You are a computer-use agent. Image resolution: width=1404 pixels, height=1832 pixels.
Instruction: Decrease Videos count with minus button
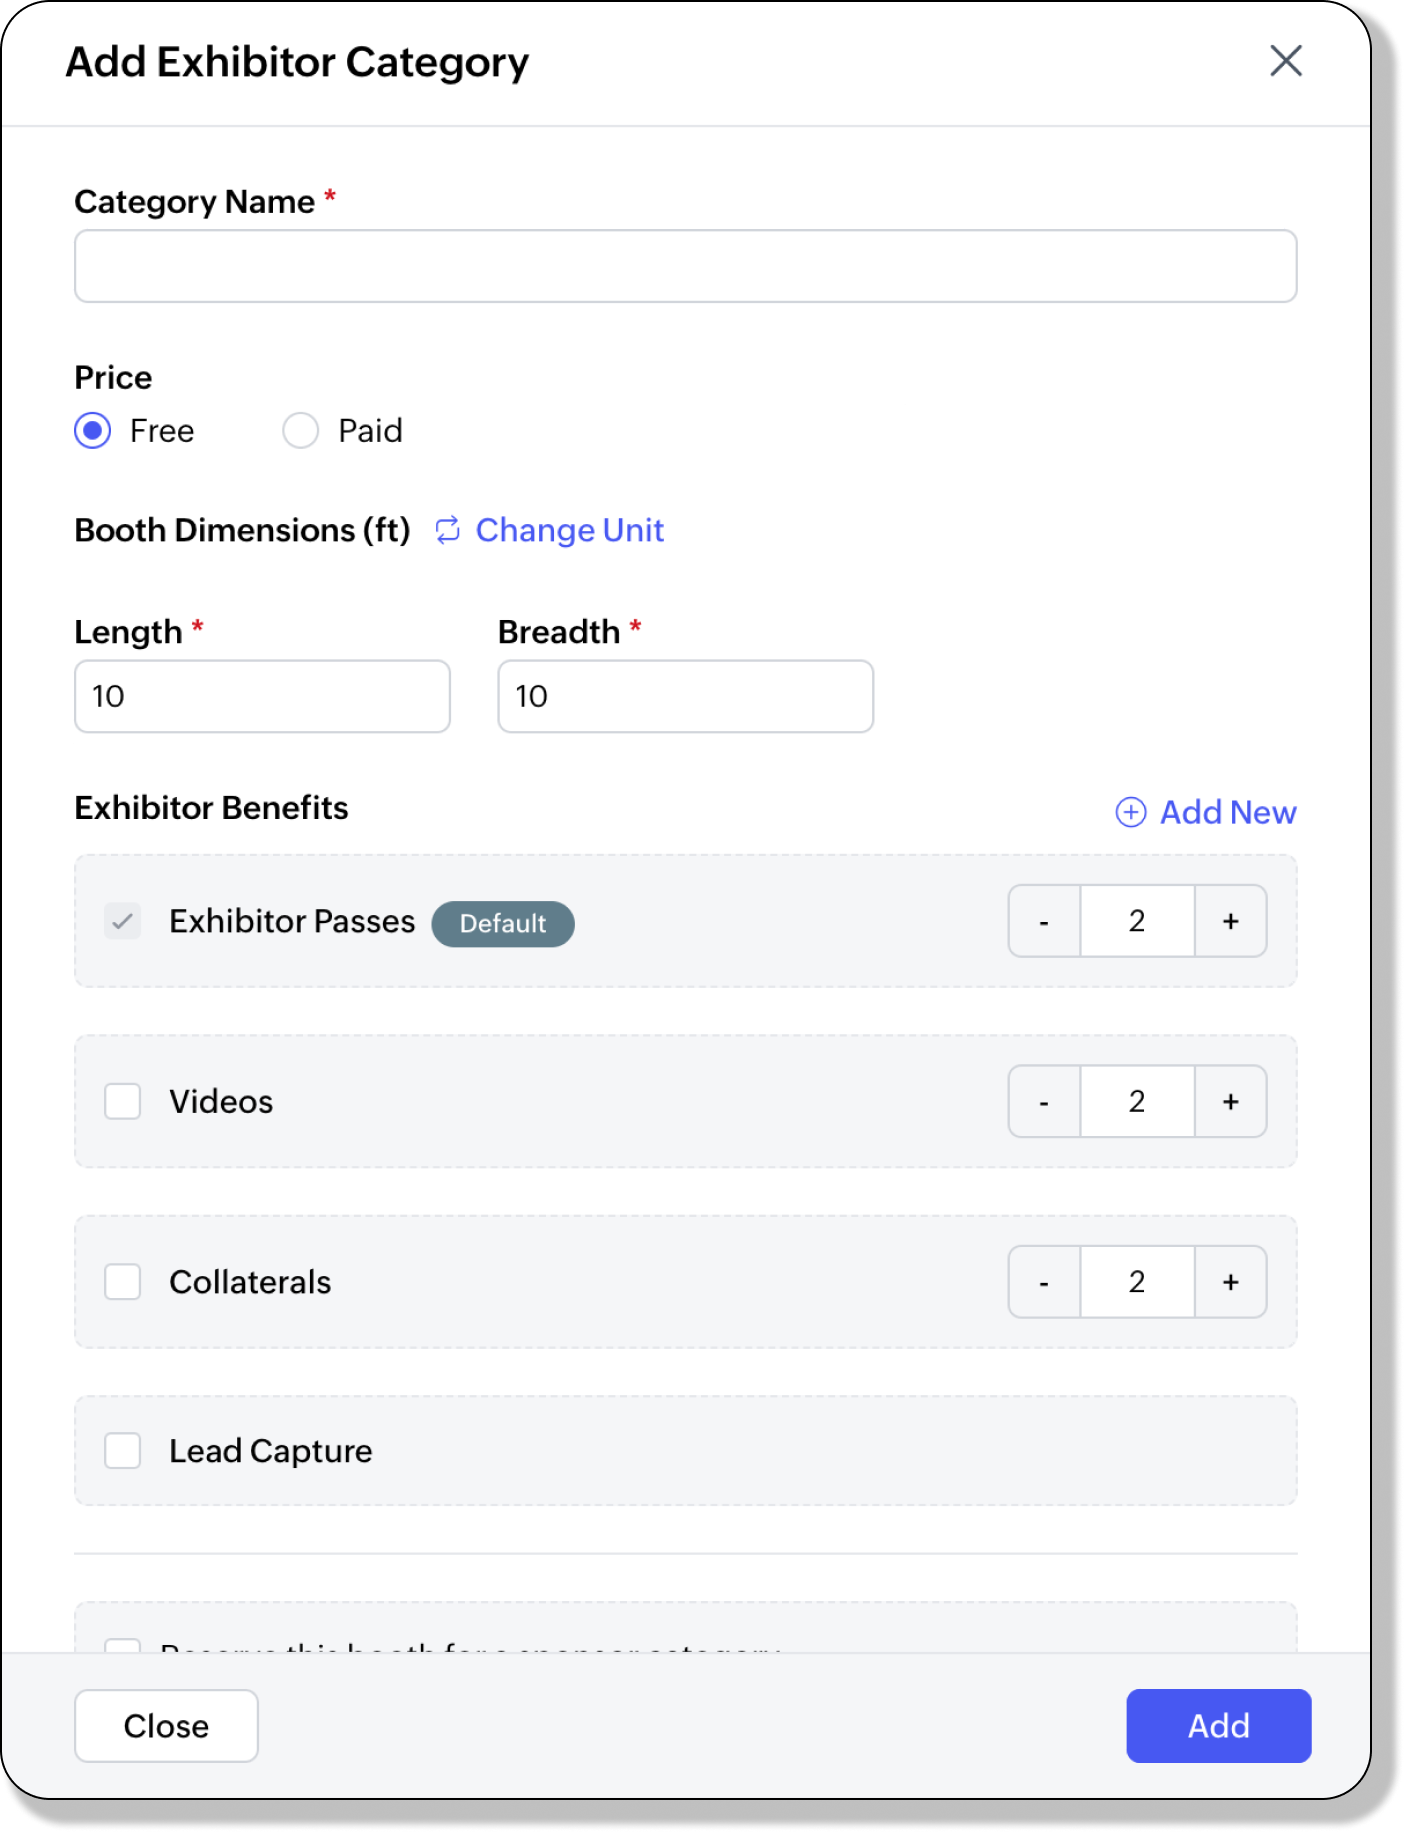(1044, 1101)
